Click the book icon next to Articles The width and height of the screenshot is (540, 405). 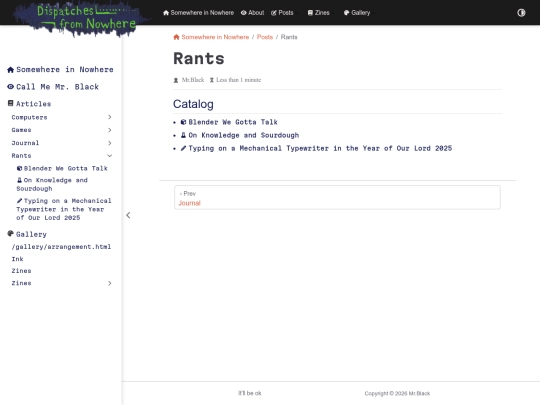11,103
